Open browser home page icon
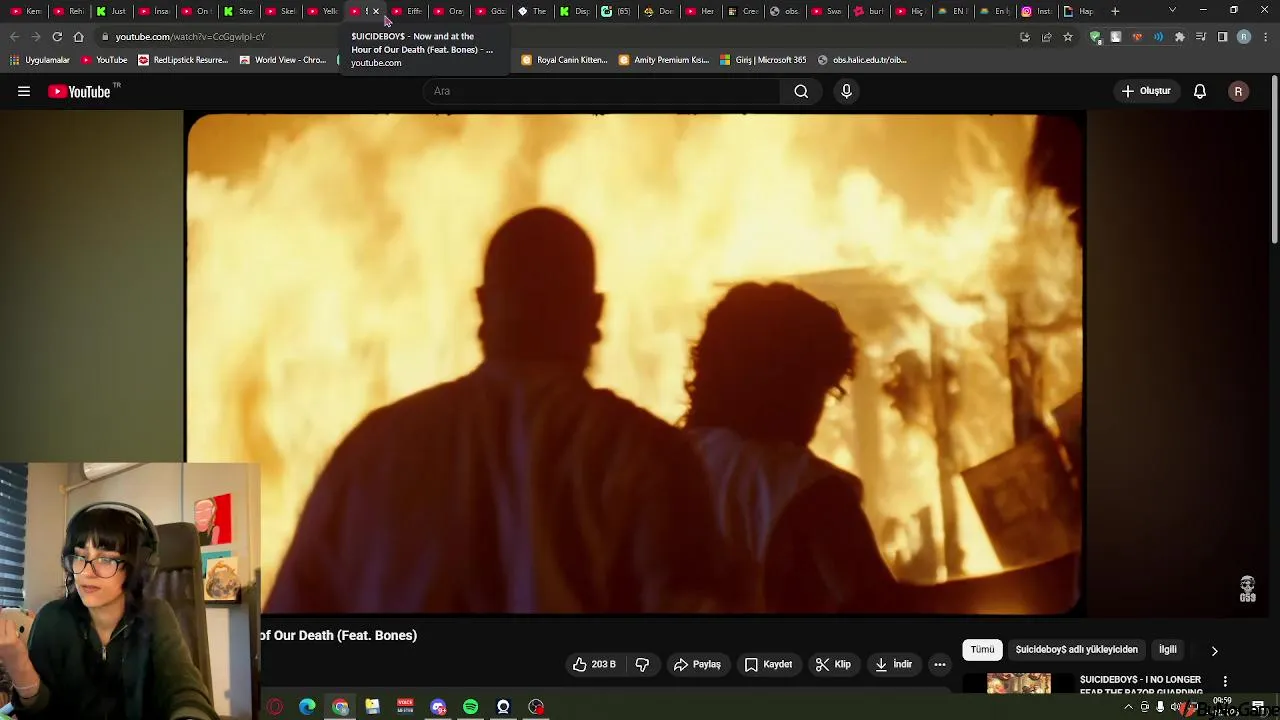1280x720 pixels. [78, 37]
